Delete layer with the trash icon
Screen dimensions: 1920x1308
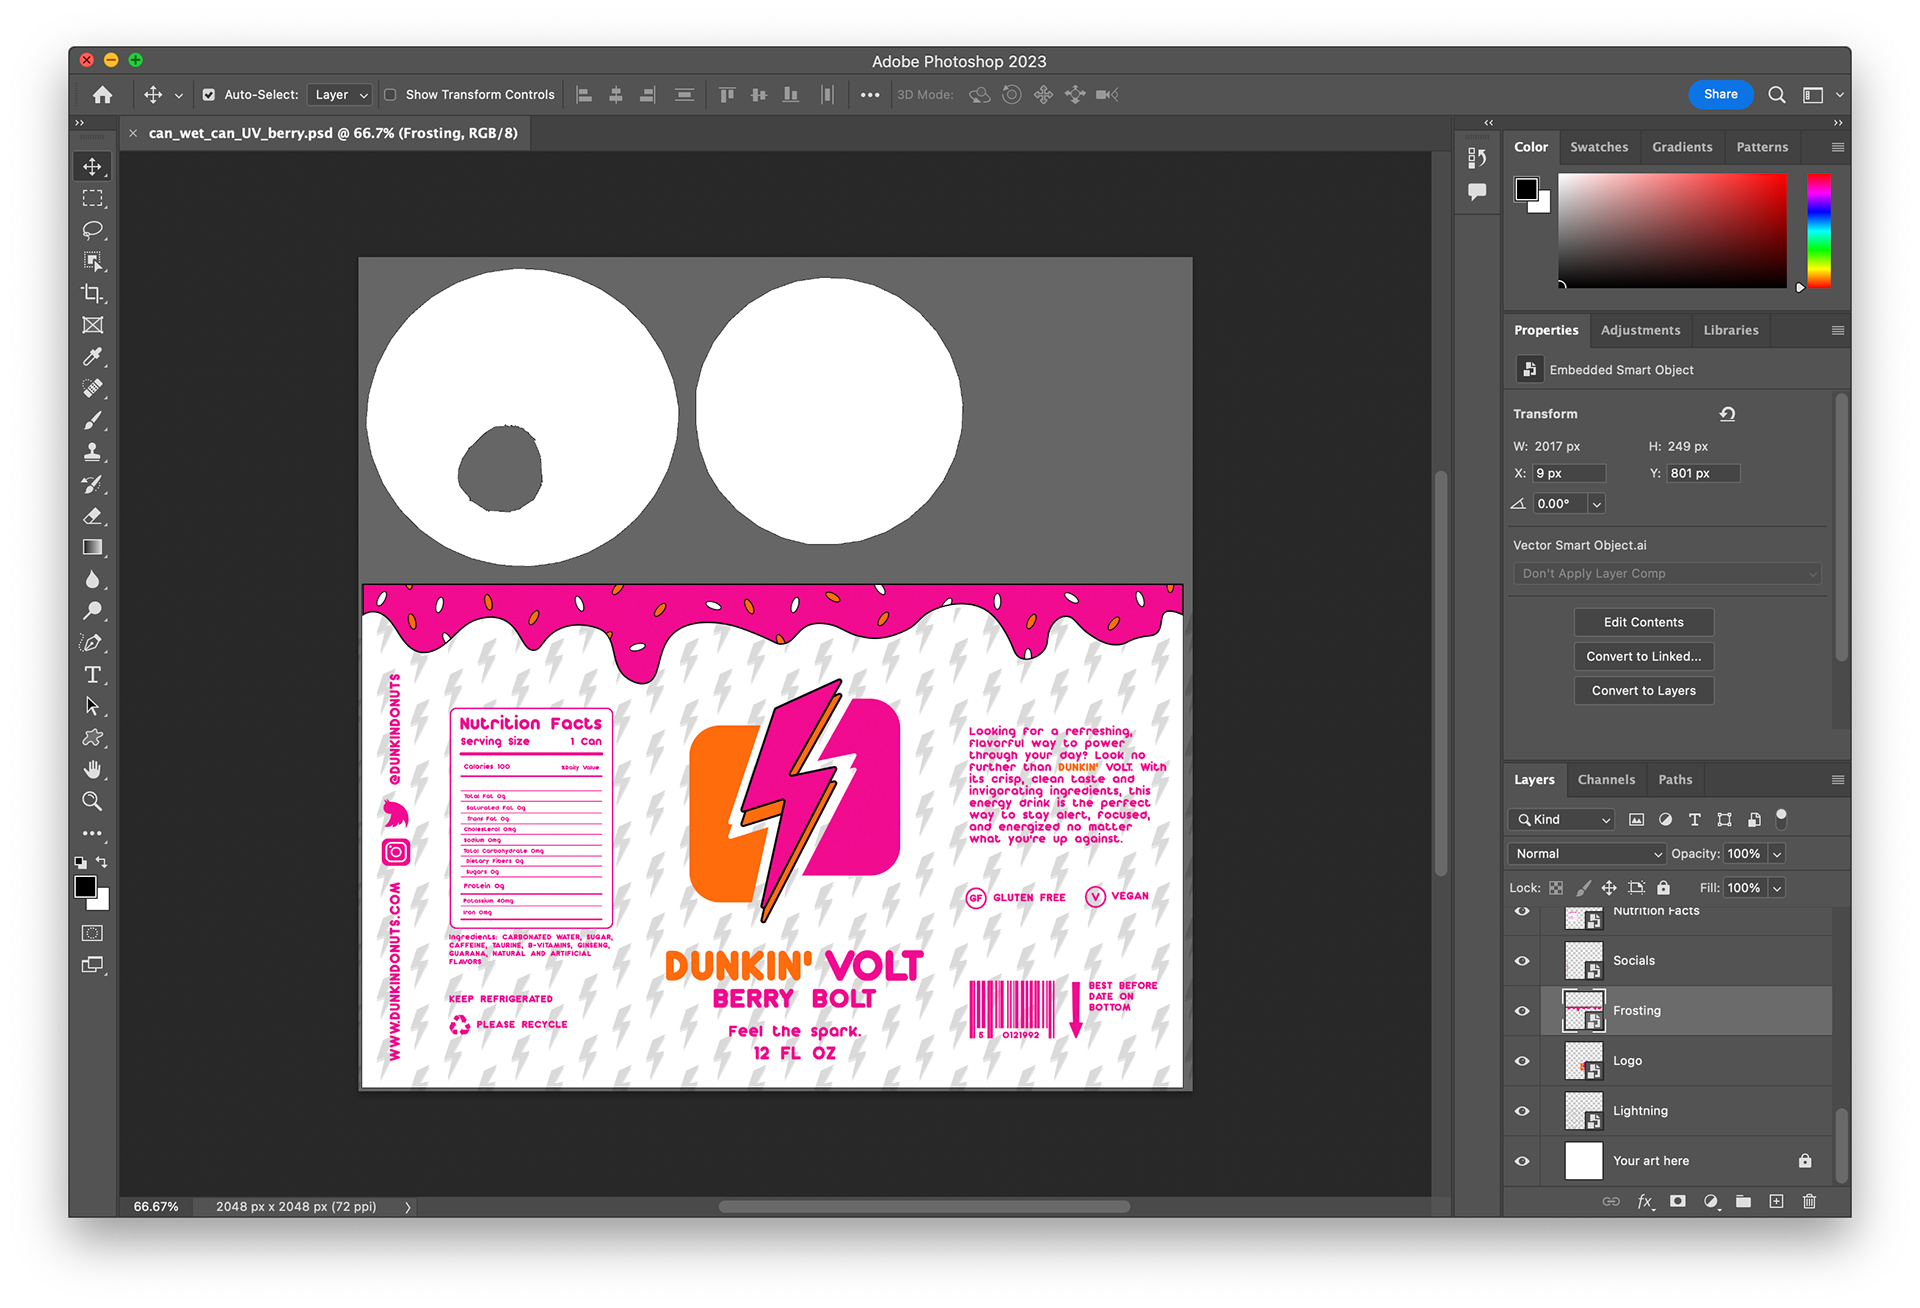[1809, 1201]
